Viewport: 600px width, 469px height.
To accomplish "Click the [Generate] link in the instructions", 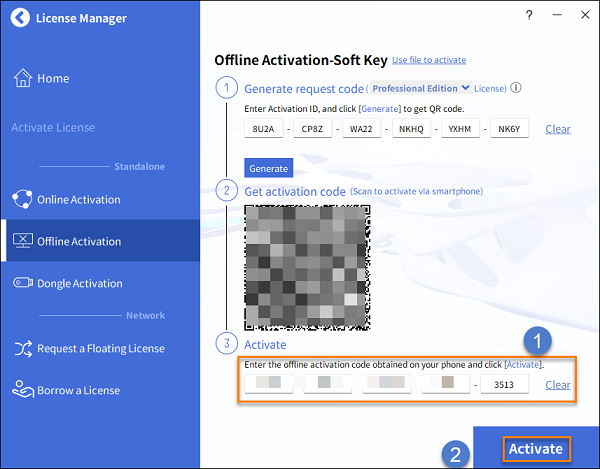I will [x=380, y=109].
